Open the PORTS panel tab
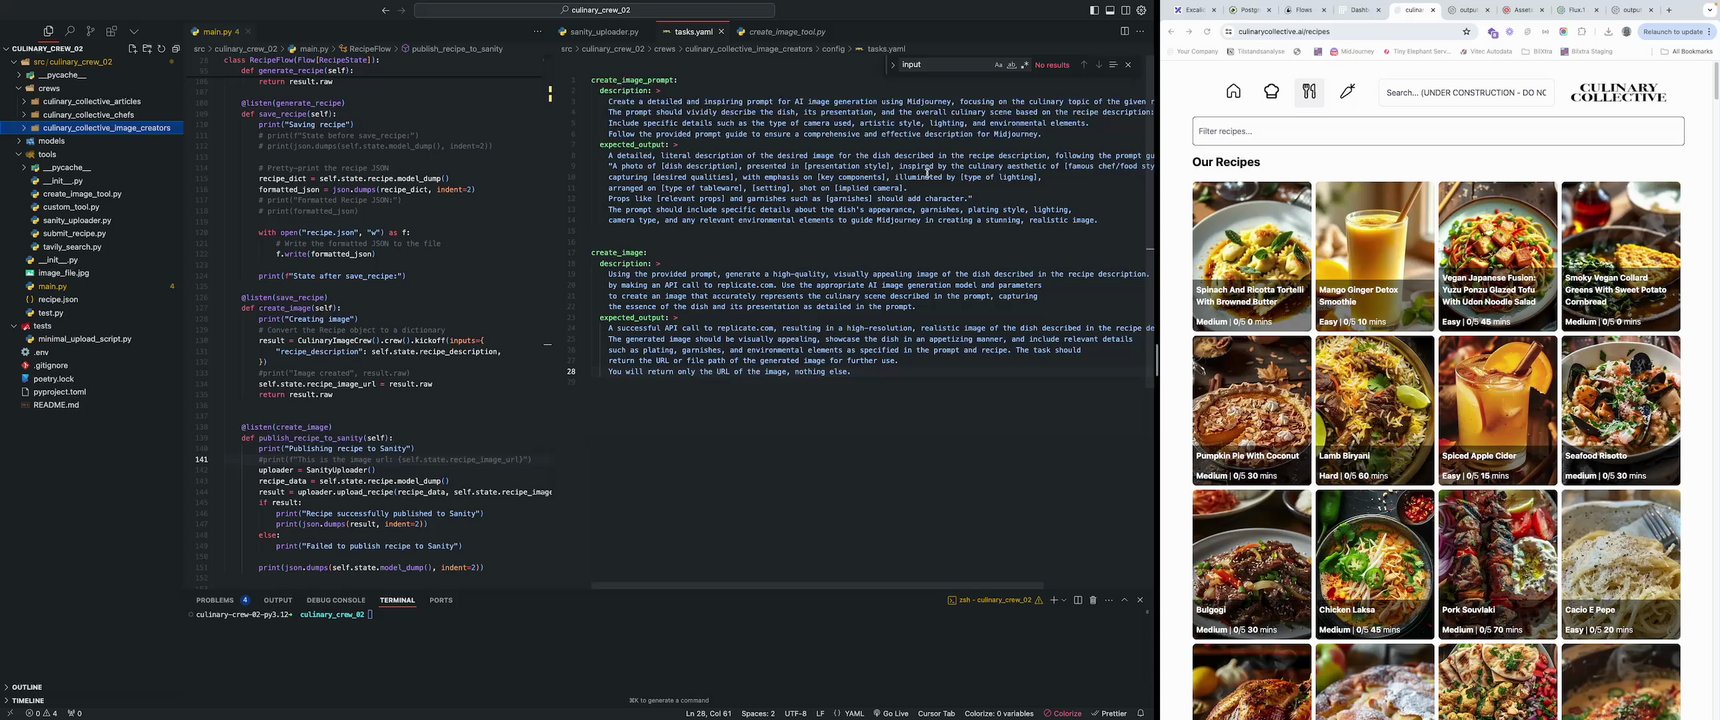Image resolution: width=1720 pixels, height=720 pixels. click(441, 600)
